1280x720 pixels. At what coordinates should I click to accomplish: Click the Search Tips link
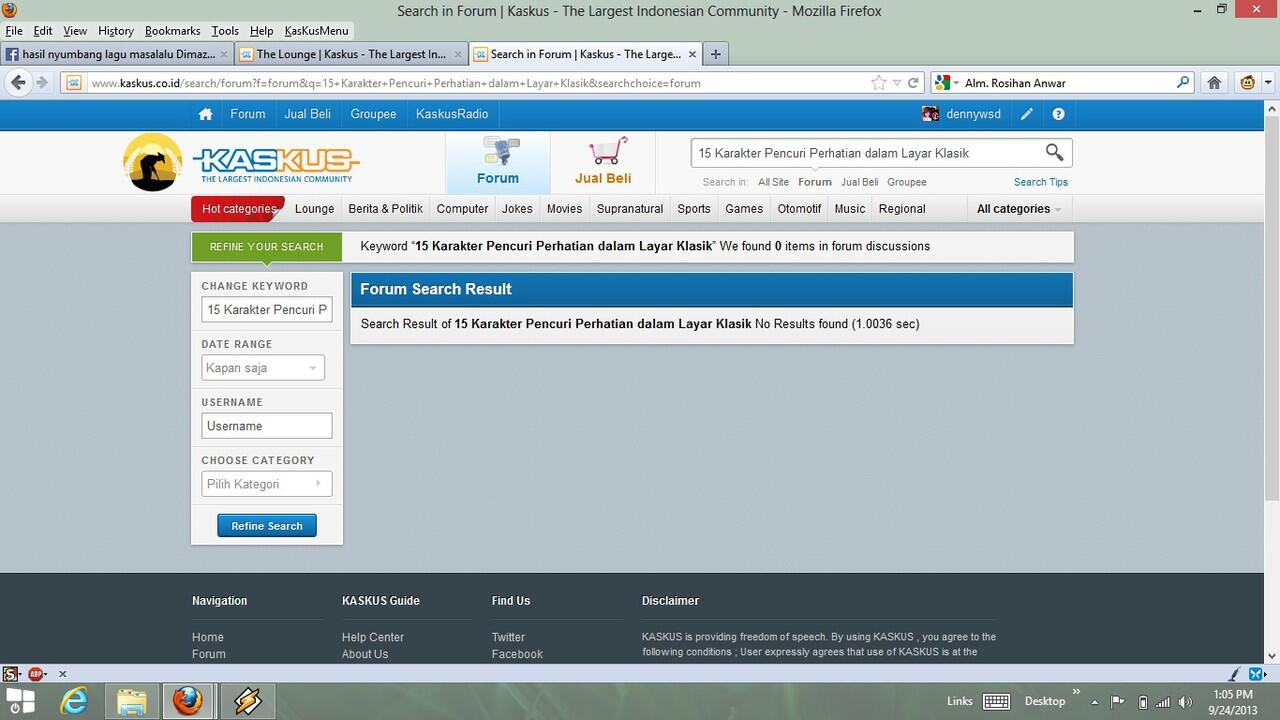click(x=1041, y=182)
